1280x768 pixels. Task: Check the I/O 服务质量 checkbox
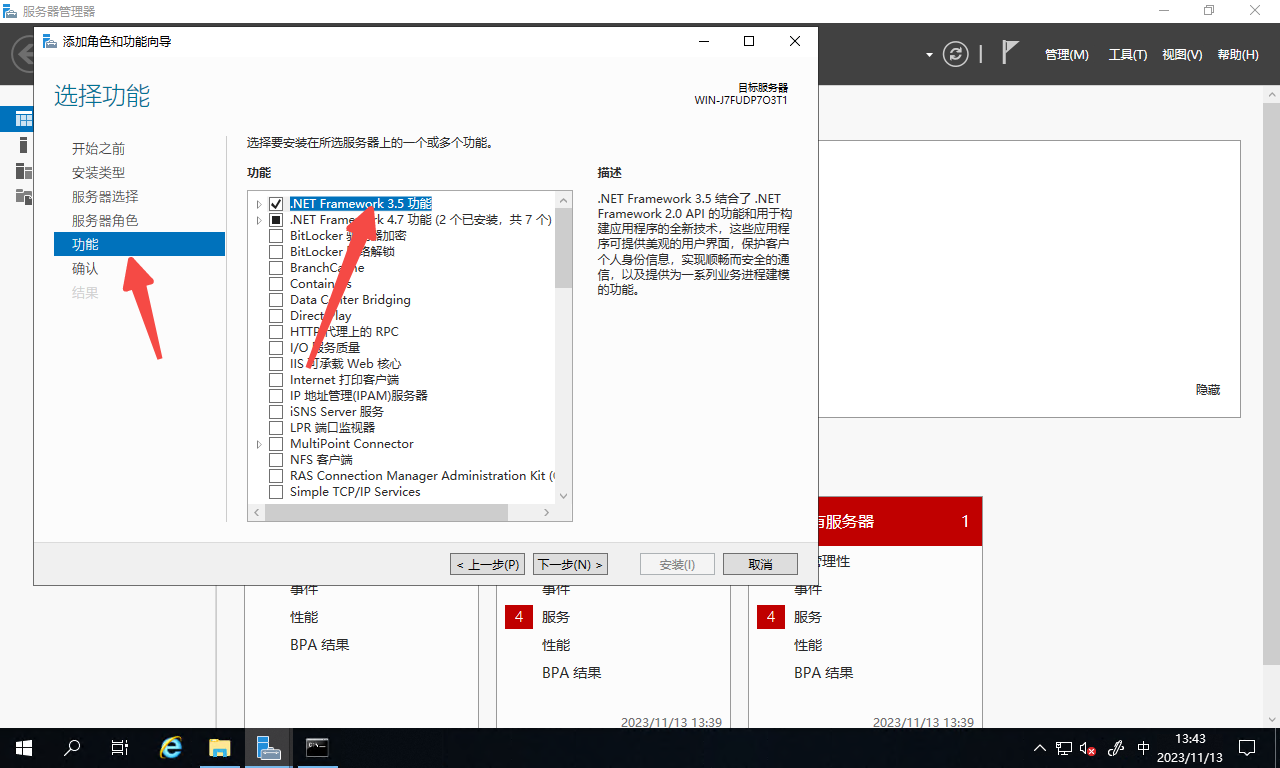pyautogui.click(x=276, y=348)
